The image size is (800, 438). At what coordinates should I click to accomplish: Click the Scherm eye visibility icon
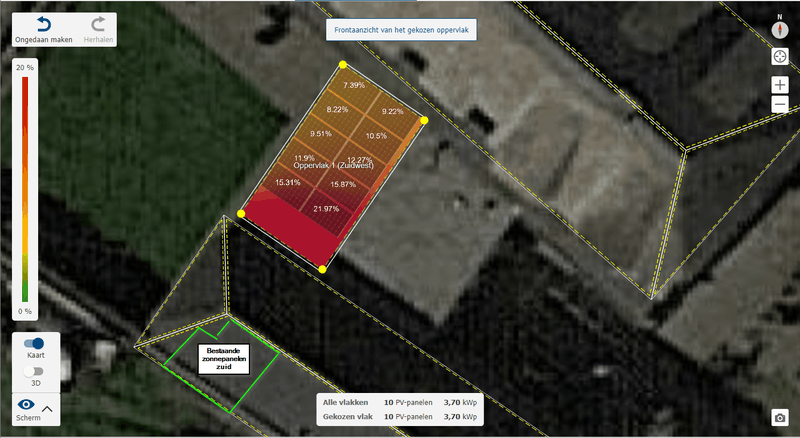click(x=26, y=405)
